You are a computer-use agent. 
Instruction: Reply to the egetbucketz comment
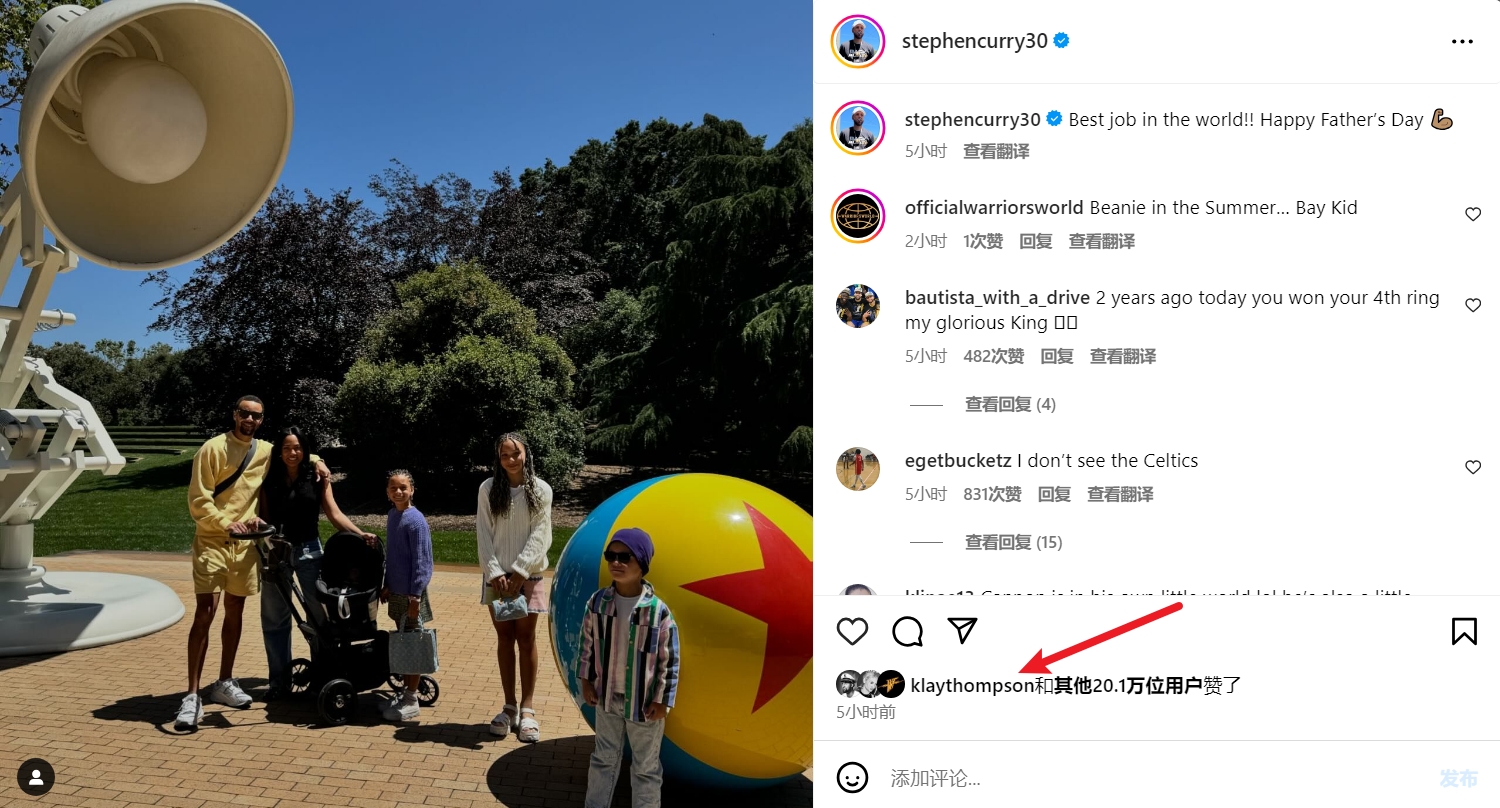(x=1054, y=494)
